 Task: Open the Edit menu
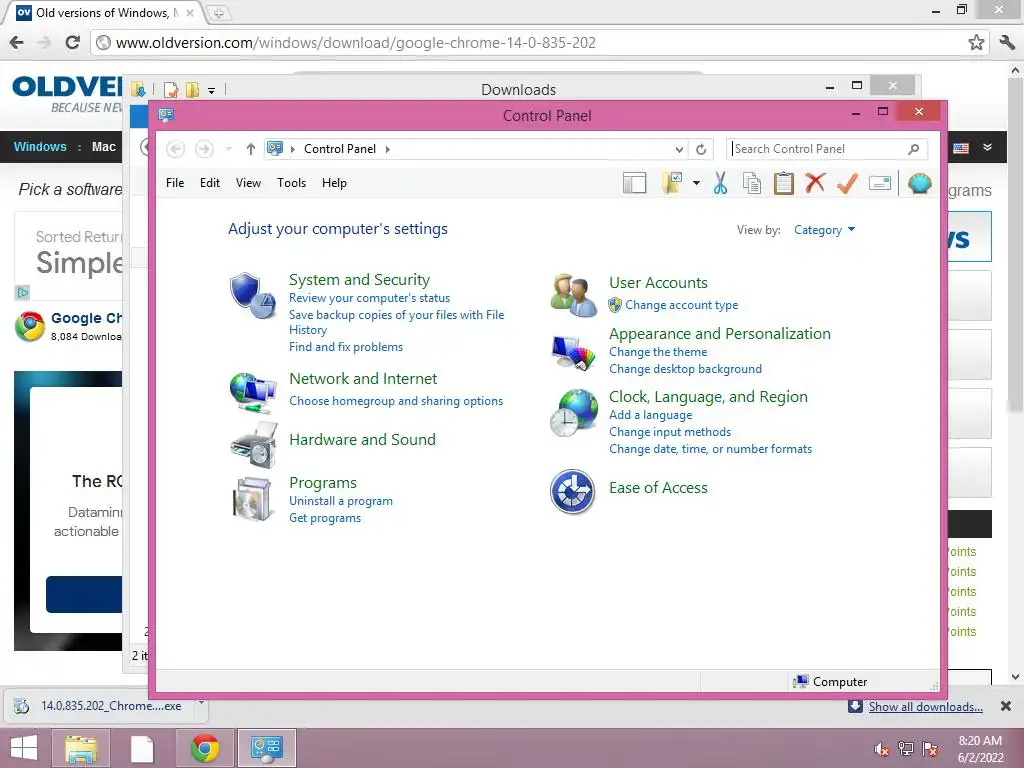(210, 183)
